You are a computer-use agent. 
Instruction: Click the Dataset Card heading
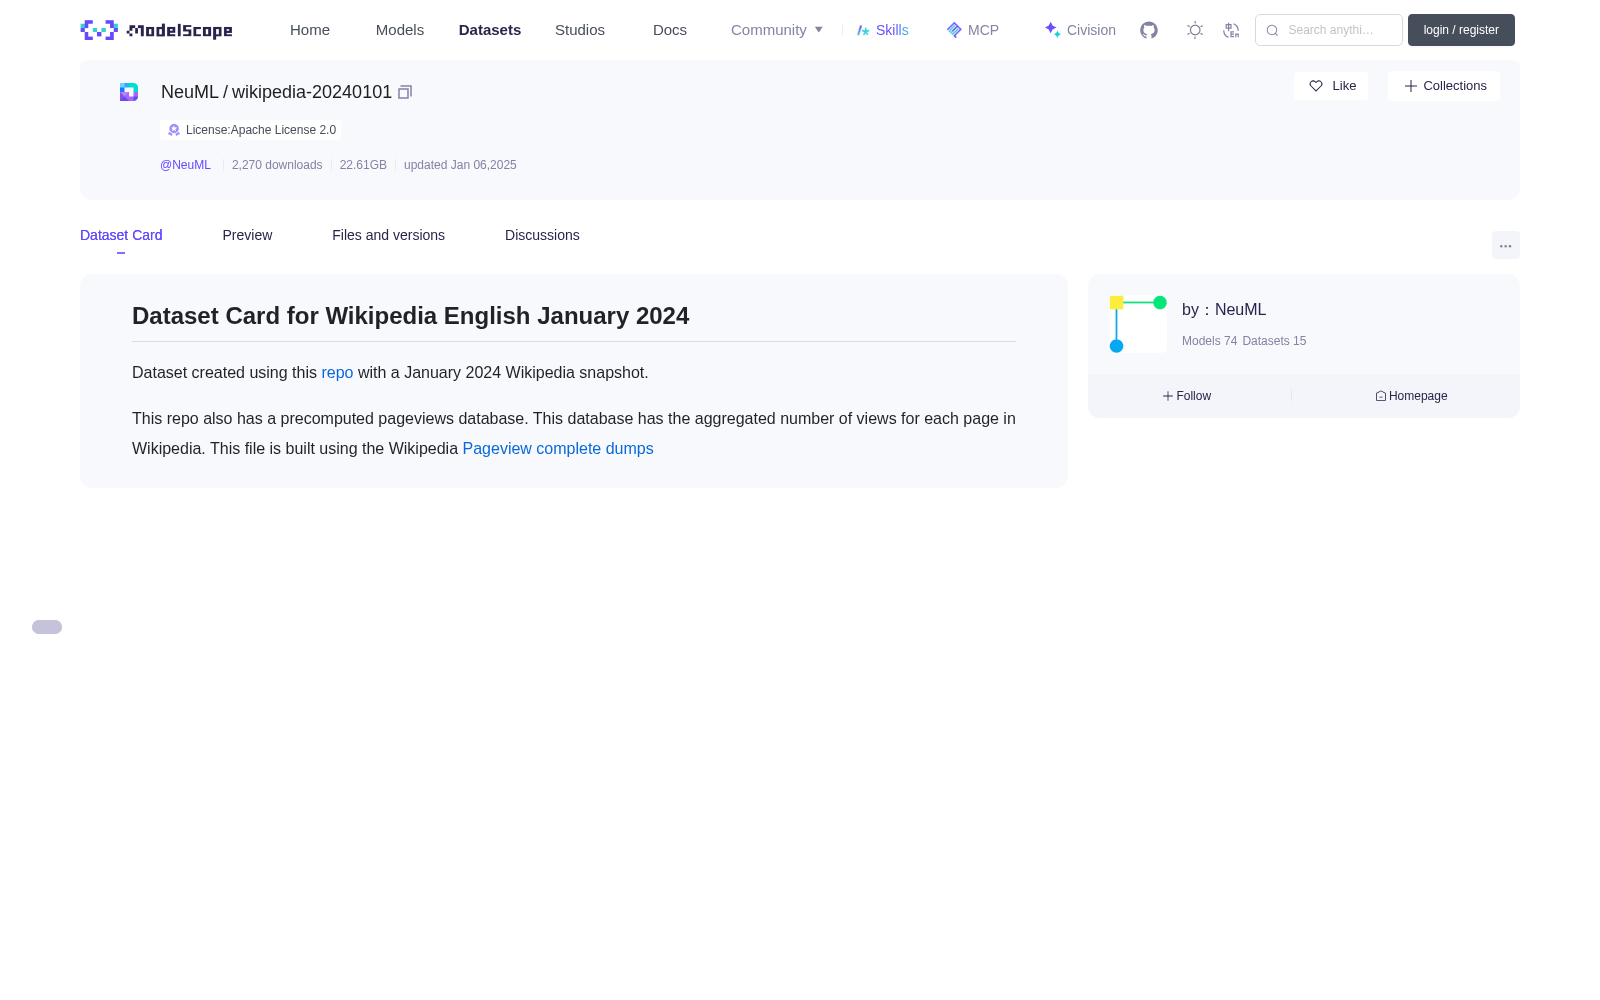pos(410,316)
